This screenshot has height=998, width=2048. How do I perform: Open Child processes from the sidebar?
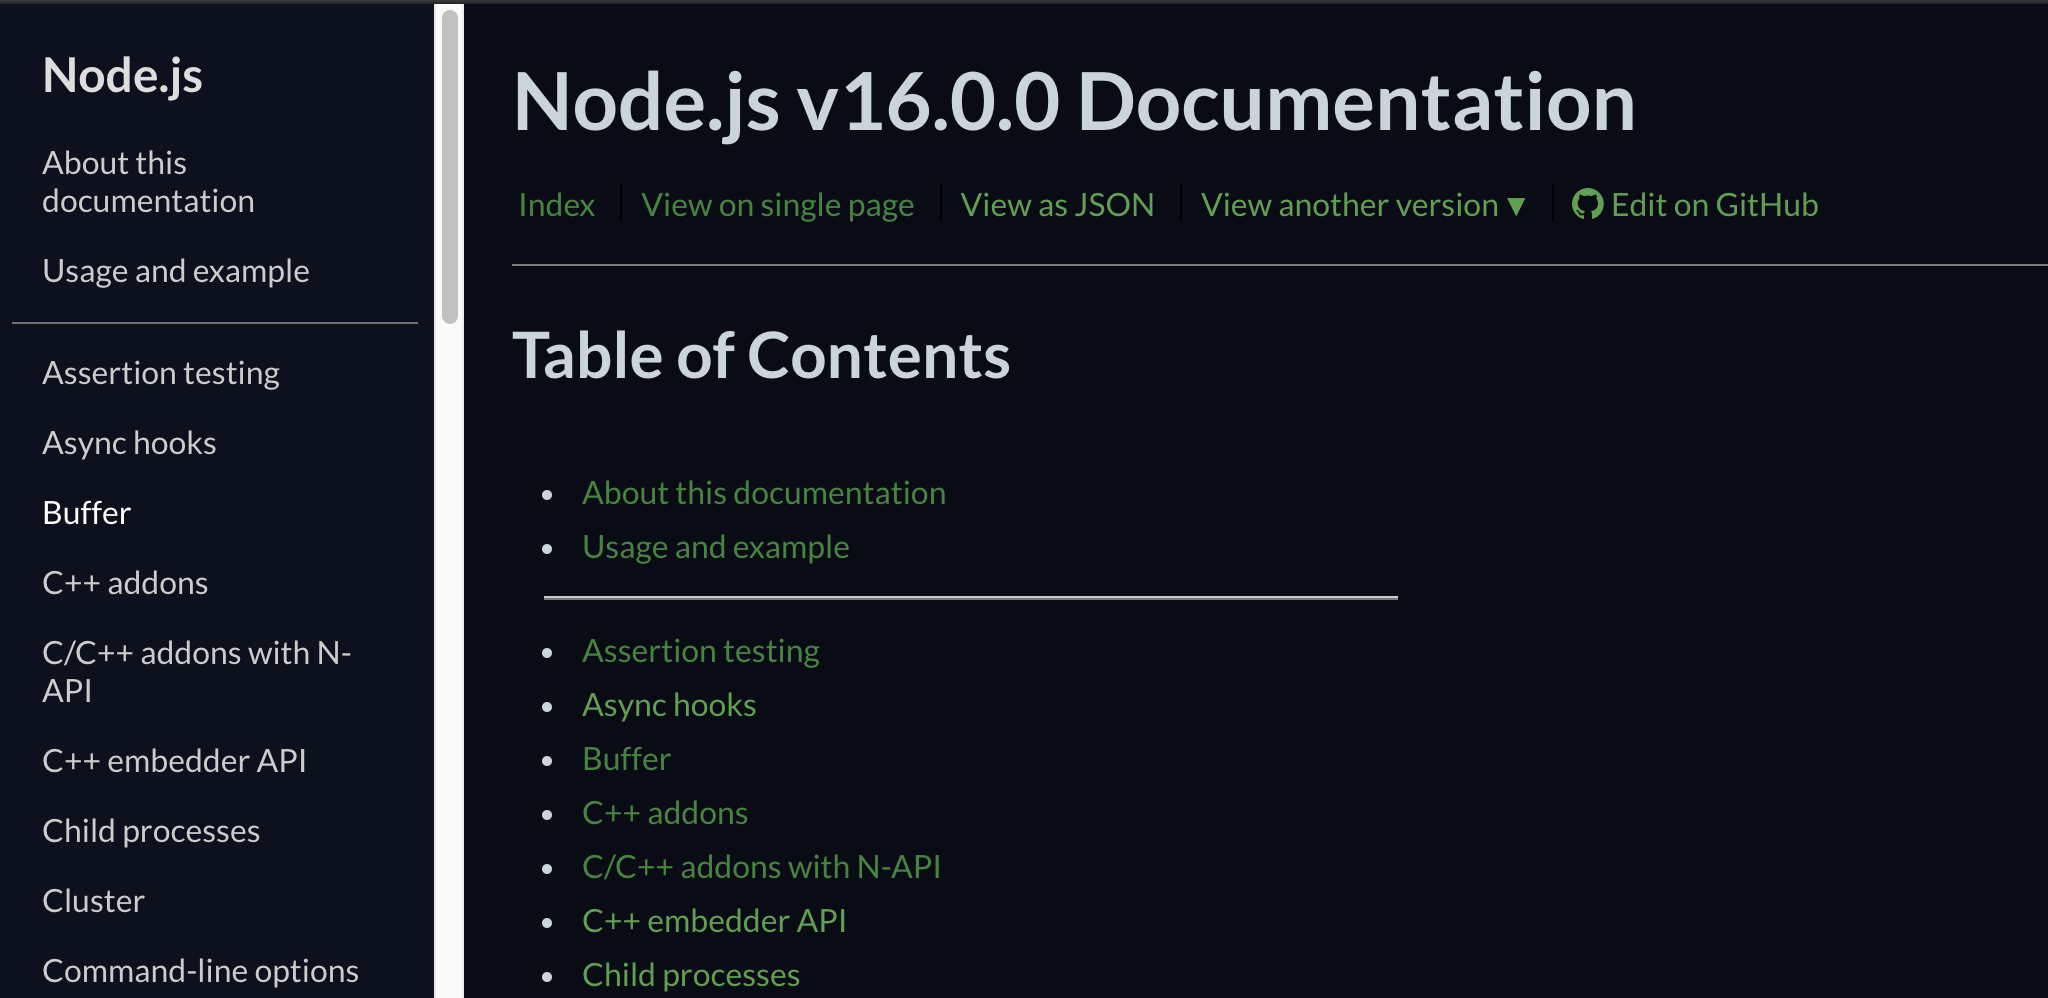point(151,831)
